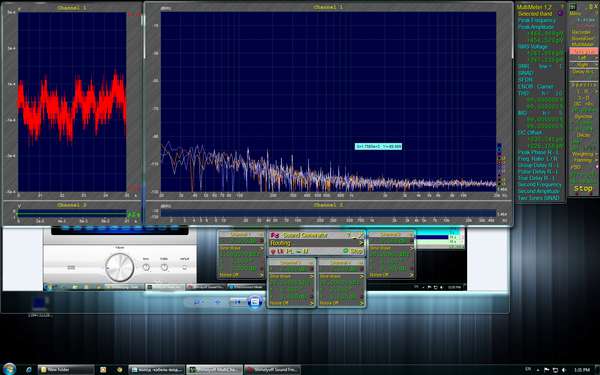
Task: Expand Noise Off dropdown in rightmost generator
Action: [391, 275]
